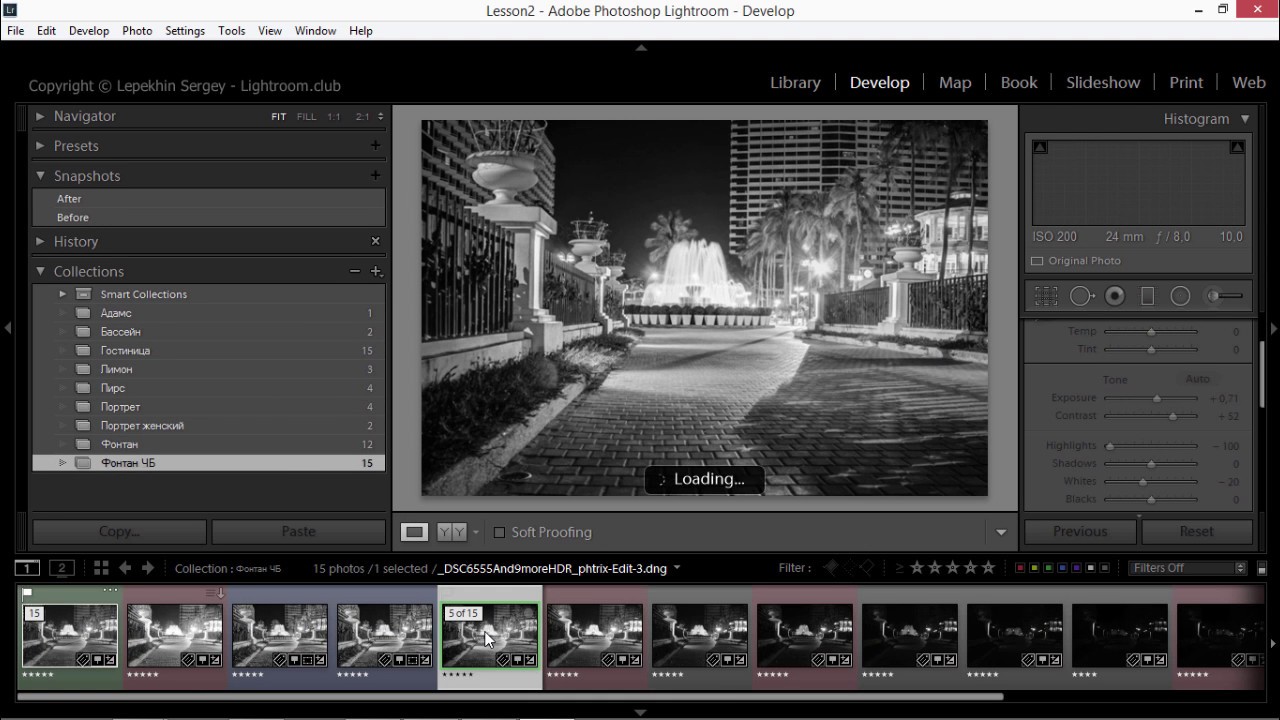Activate the Red Eye Correction tool
The image size is (1280, 720).
(1115, 296)
